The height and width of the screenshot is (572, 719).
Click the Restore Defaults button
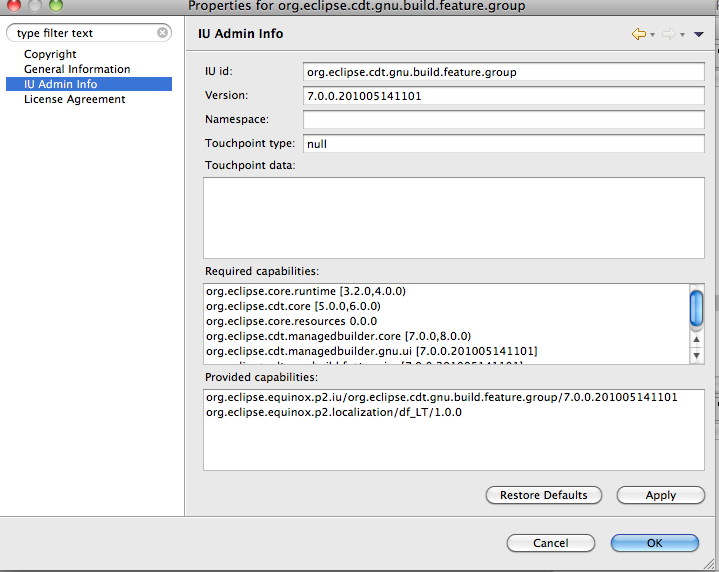[544, 495]
